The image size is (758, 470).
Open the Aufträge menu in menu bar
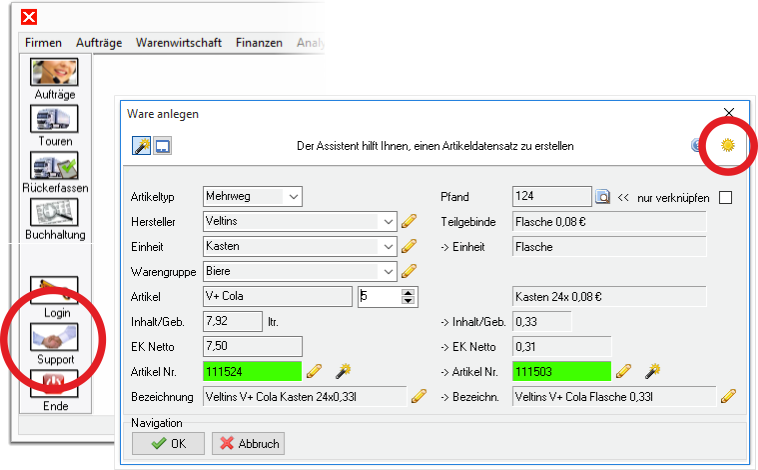click(x=99, y=43)
